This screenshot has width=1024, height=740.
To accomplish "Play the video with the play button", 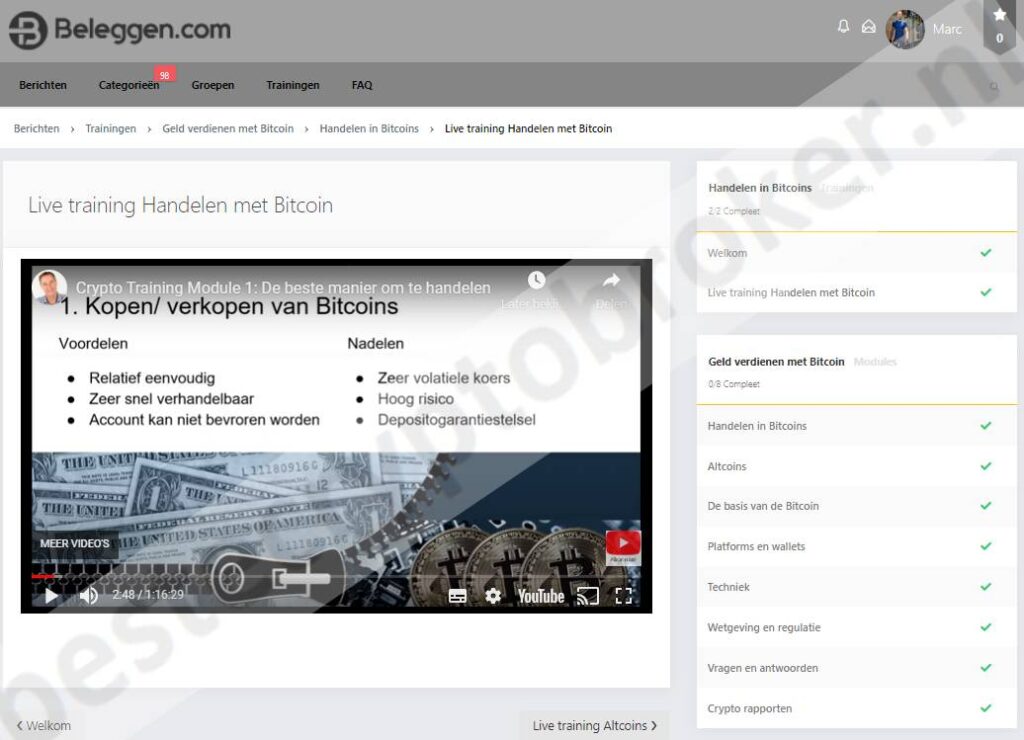I will point(51,596).
